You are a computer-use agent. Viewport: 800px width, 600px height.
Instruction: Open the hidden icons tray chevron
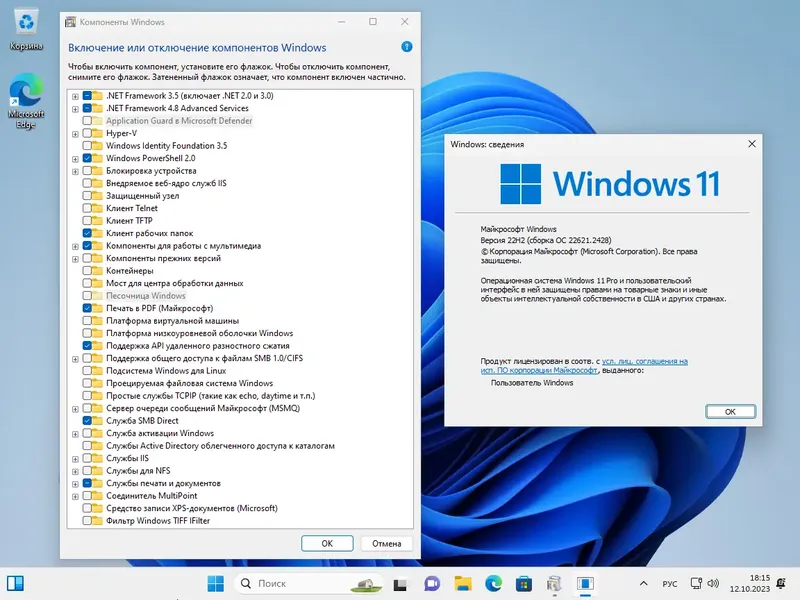[x=644, y=583]
